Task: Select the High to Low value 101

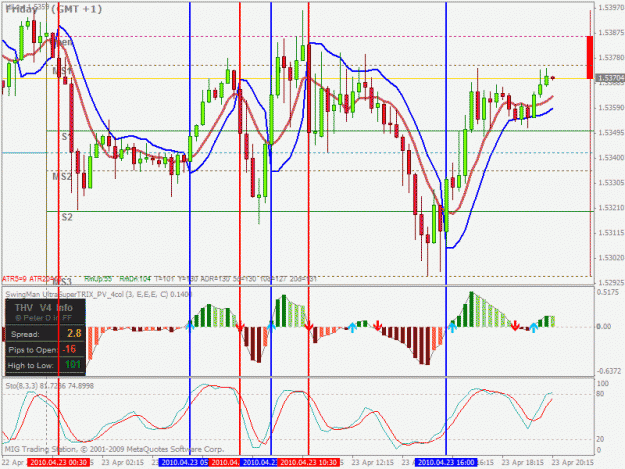Action: tap(73, 365)
